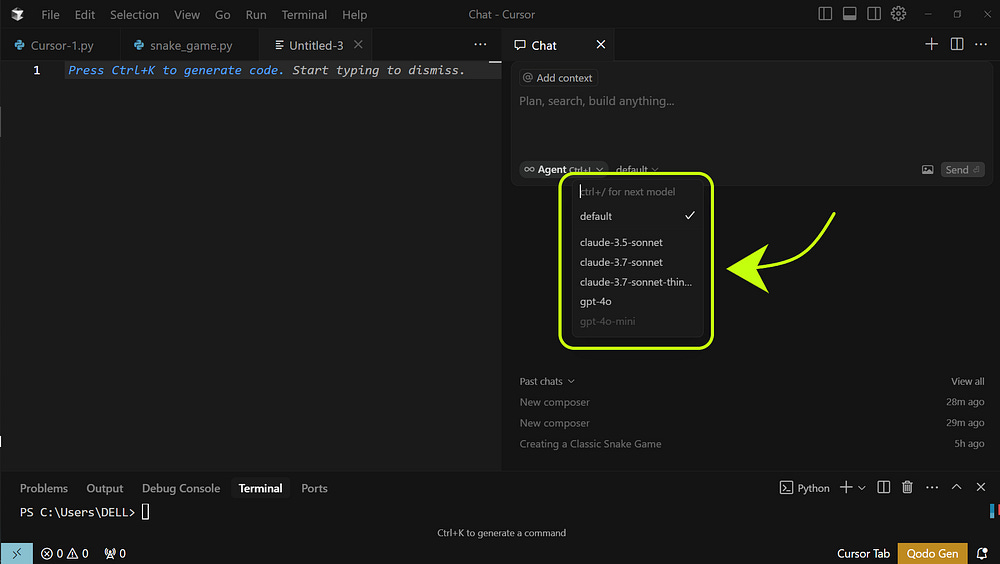Open settings gear in title bar

click(898, 13)
